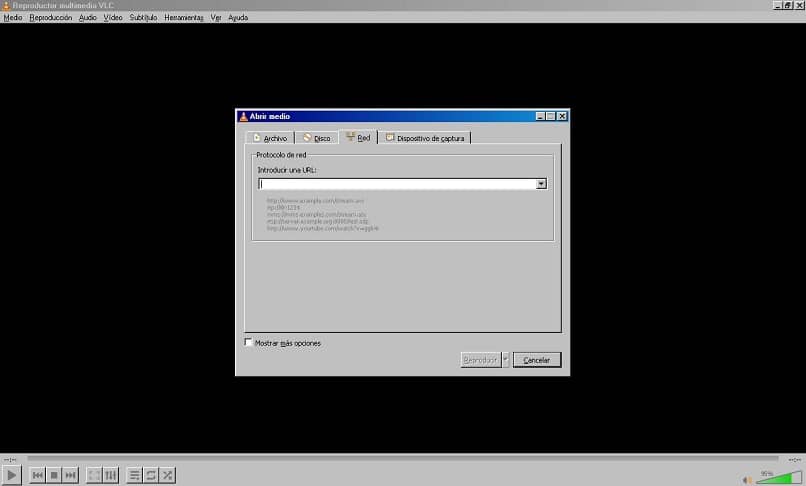The image size is (806, 486).
Task: Switch to the Archivo tab
Action: [x=270, y=138]
